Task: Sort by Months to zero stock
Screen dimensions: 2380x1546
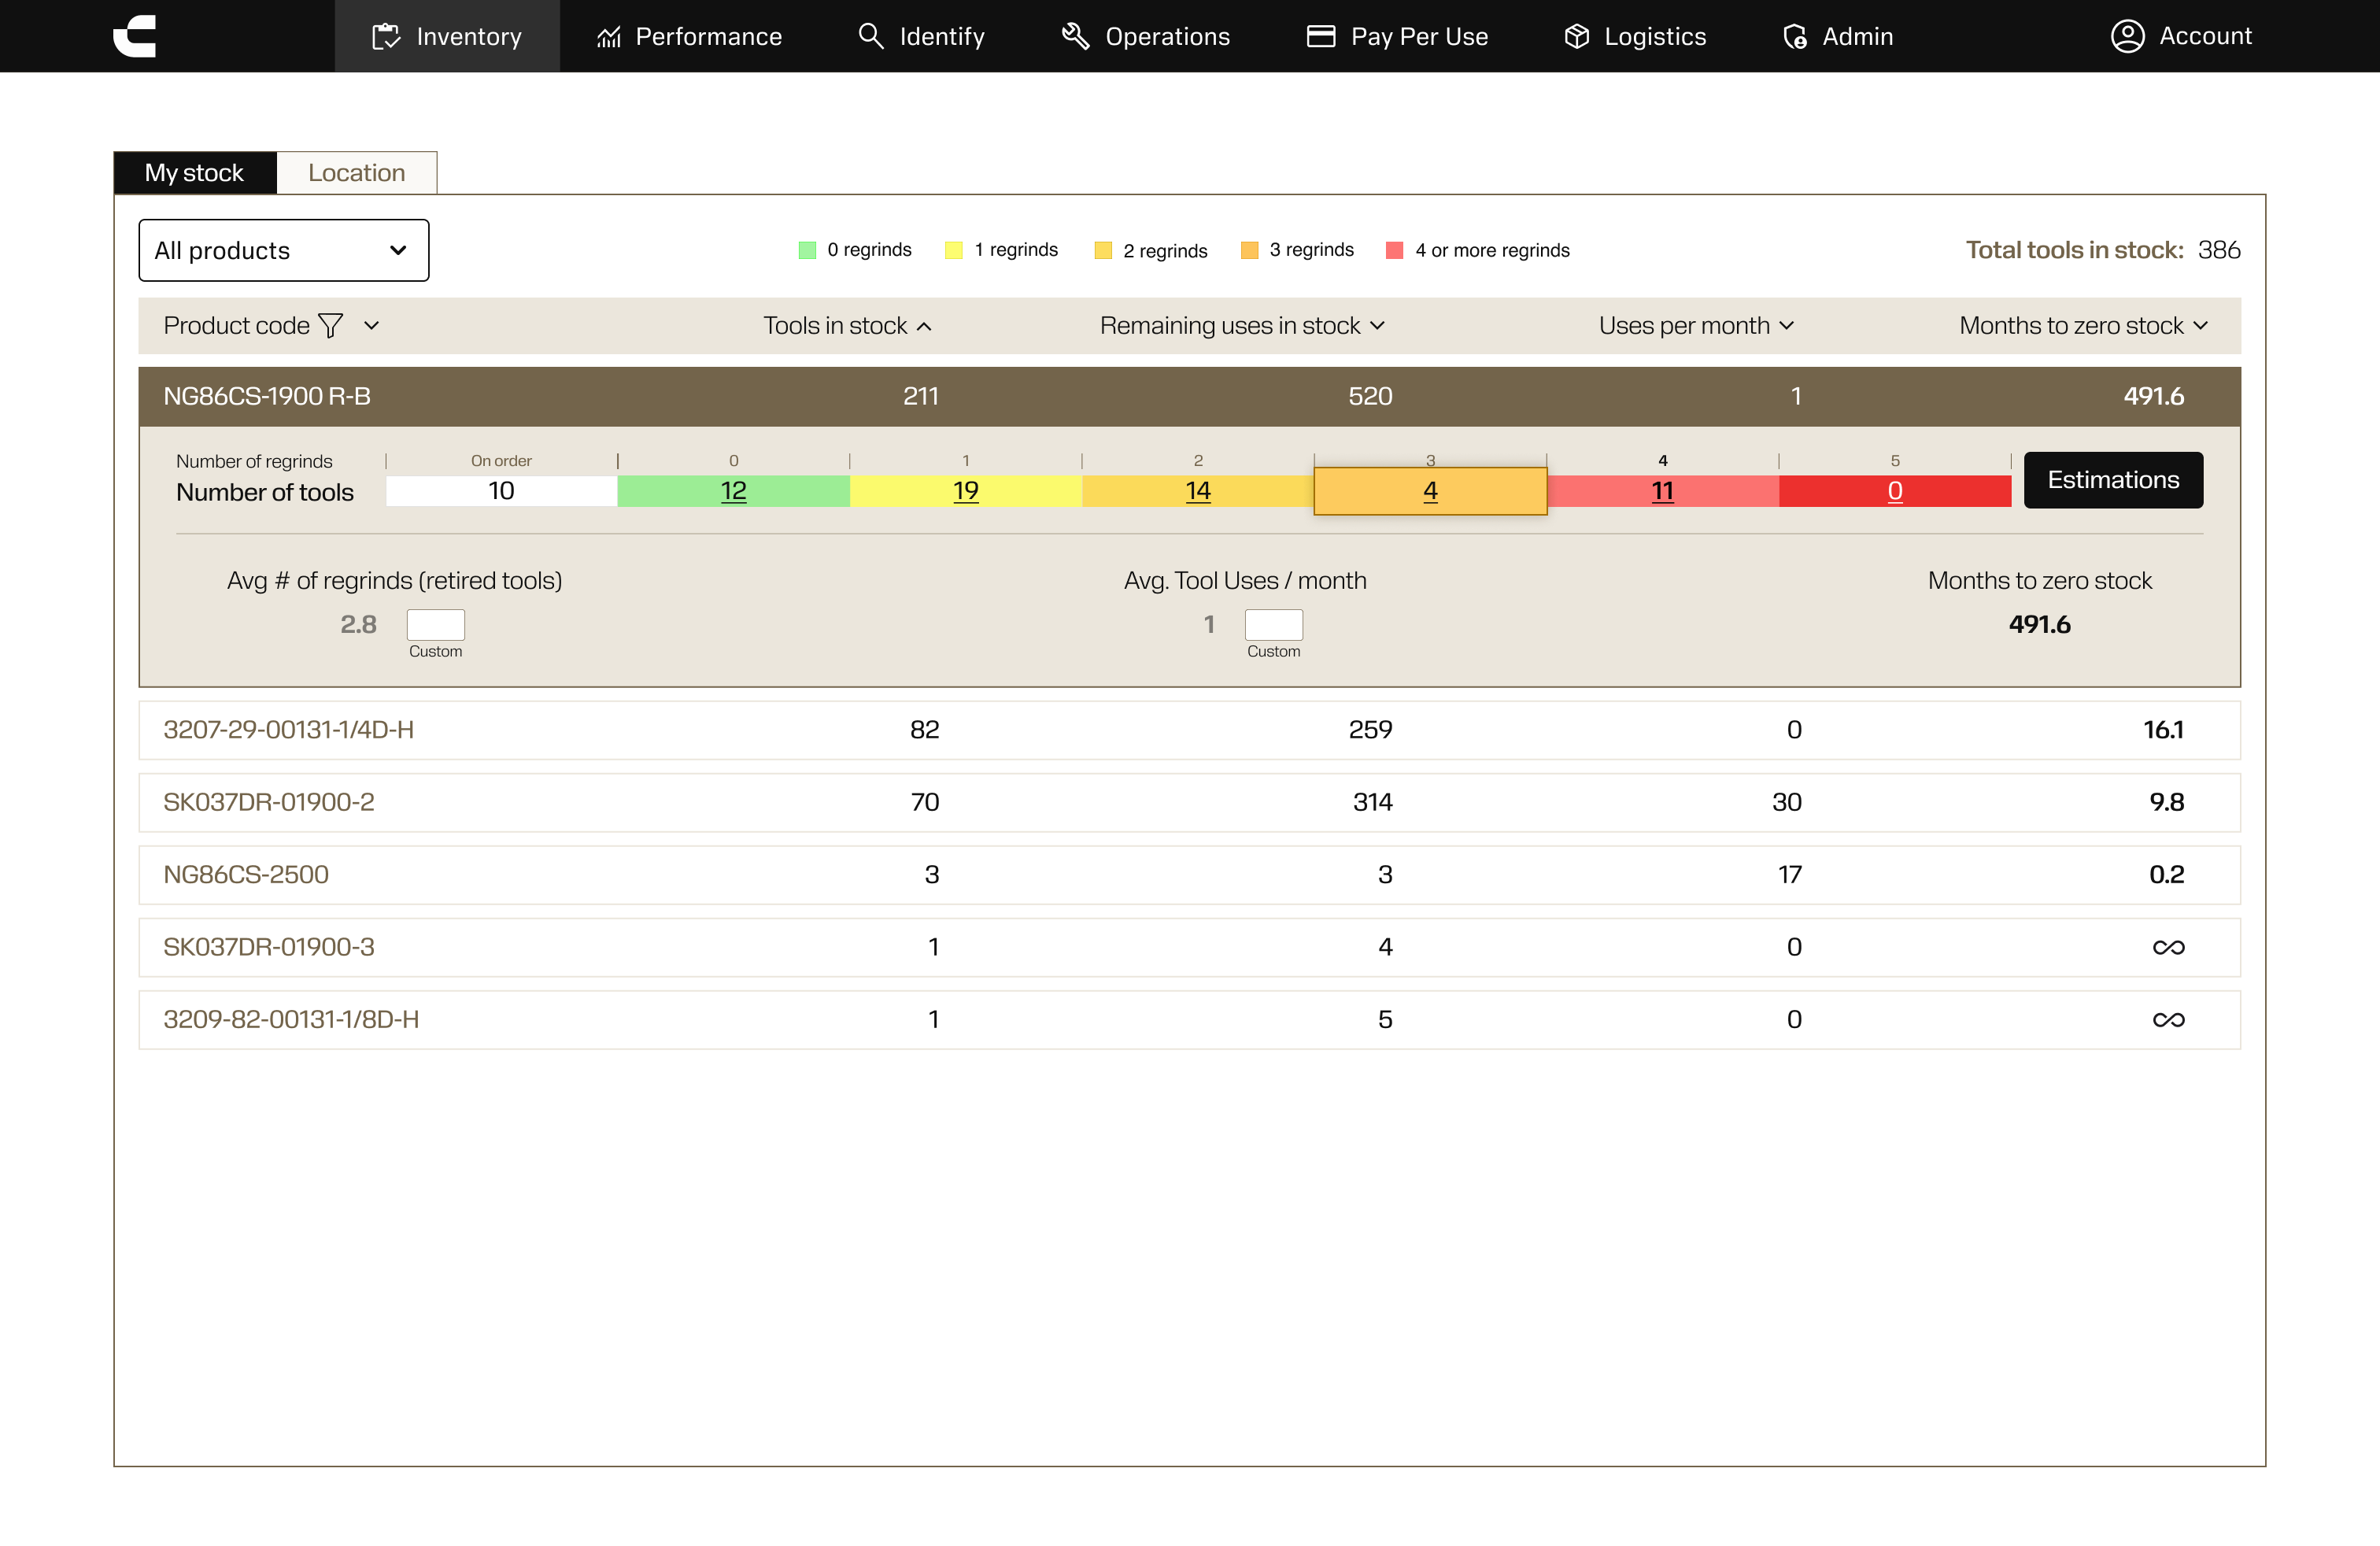Action: point(2082,326)
